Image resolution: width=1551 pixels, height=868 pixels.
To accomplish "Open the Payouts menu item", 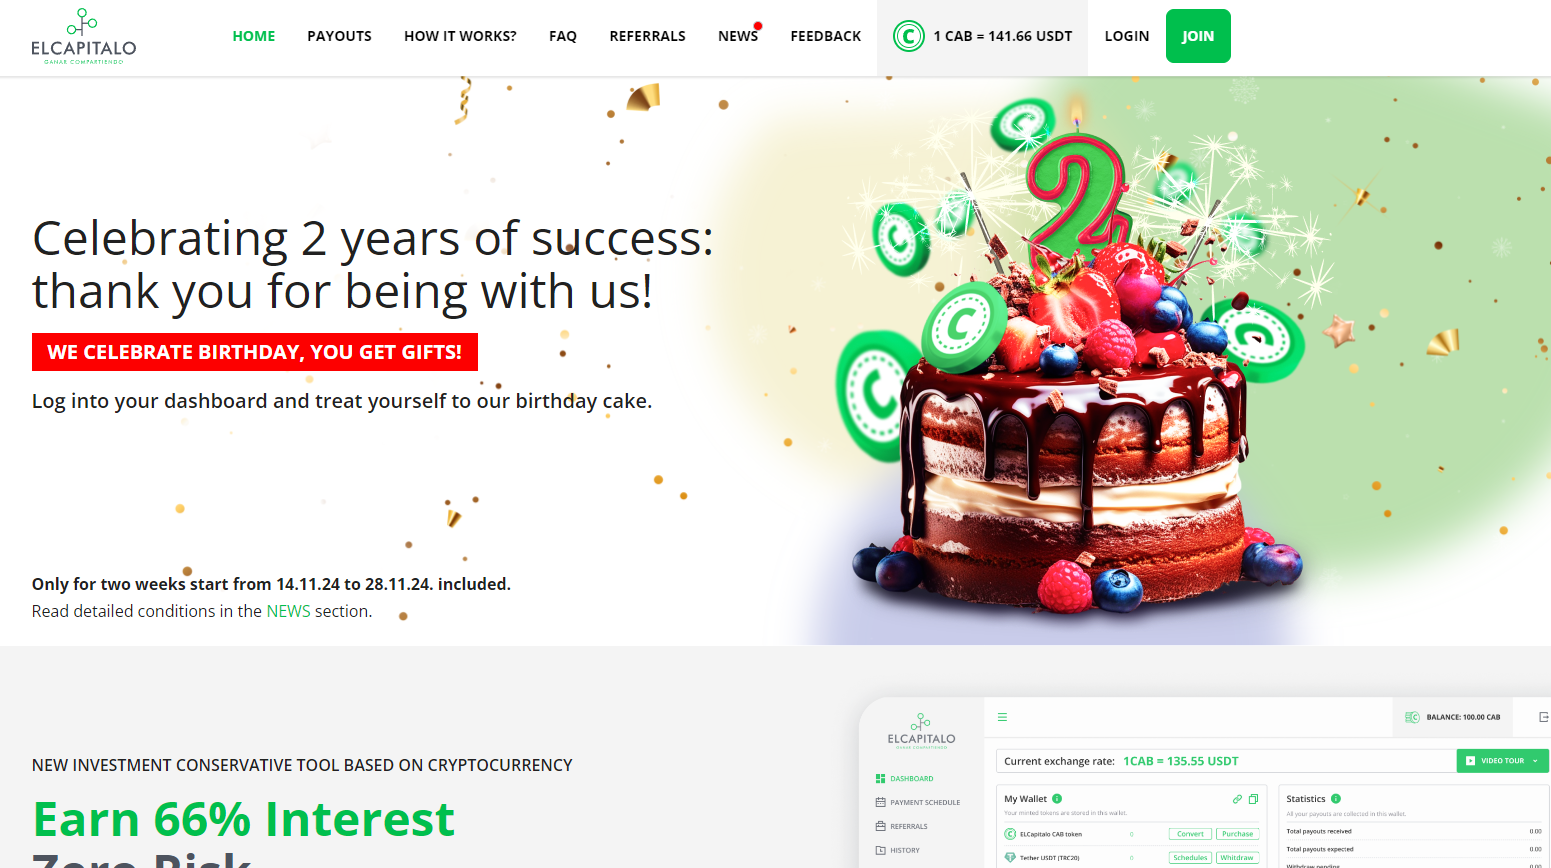I will 339,36.
